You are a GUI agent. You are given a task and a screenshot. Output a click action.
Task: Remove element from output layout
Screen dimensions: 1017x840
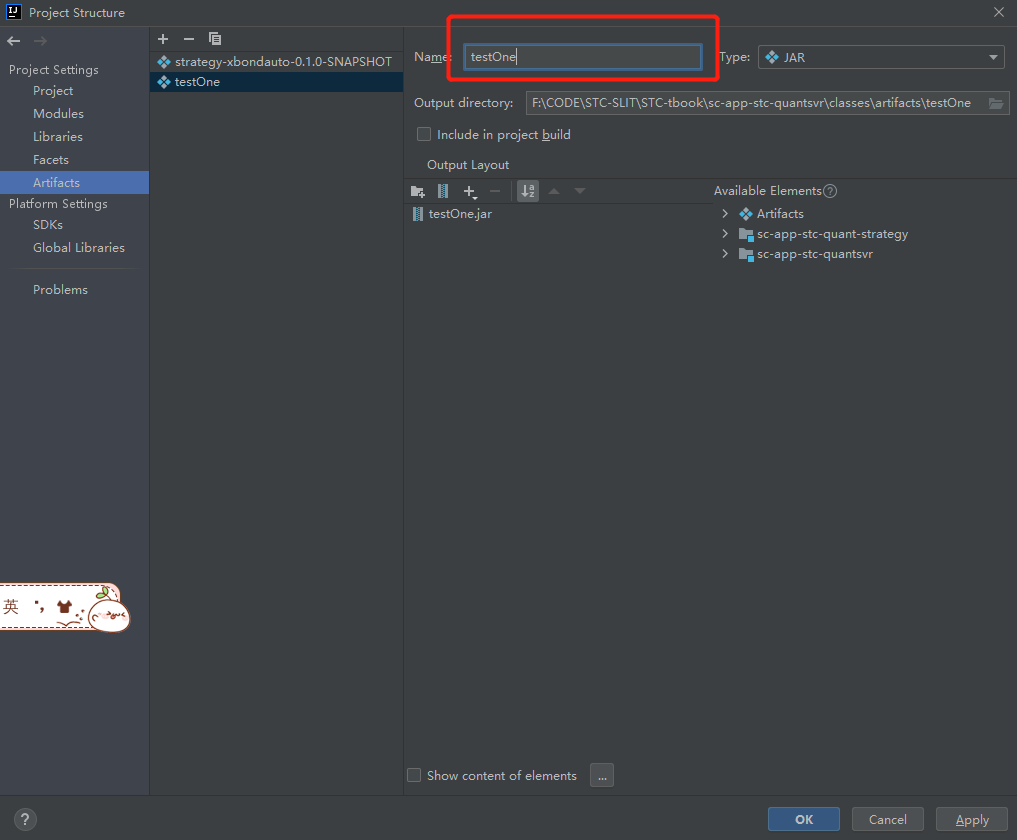coord(495,191)
